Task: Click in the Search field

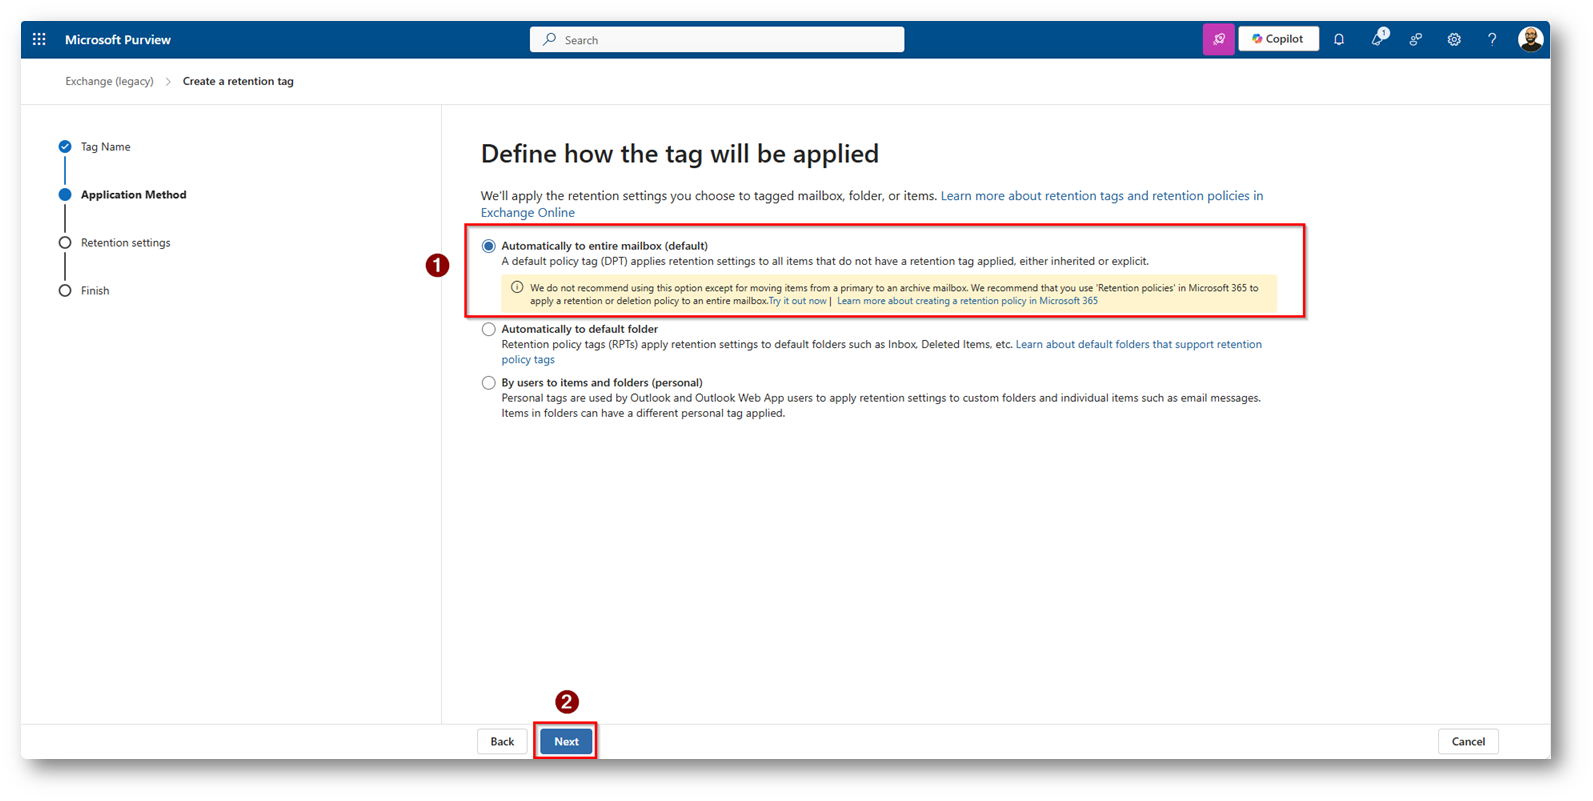Action: tap(717, 40)
